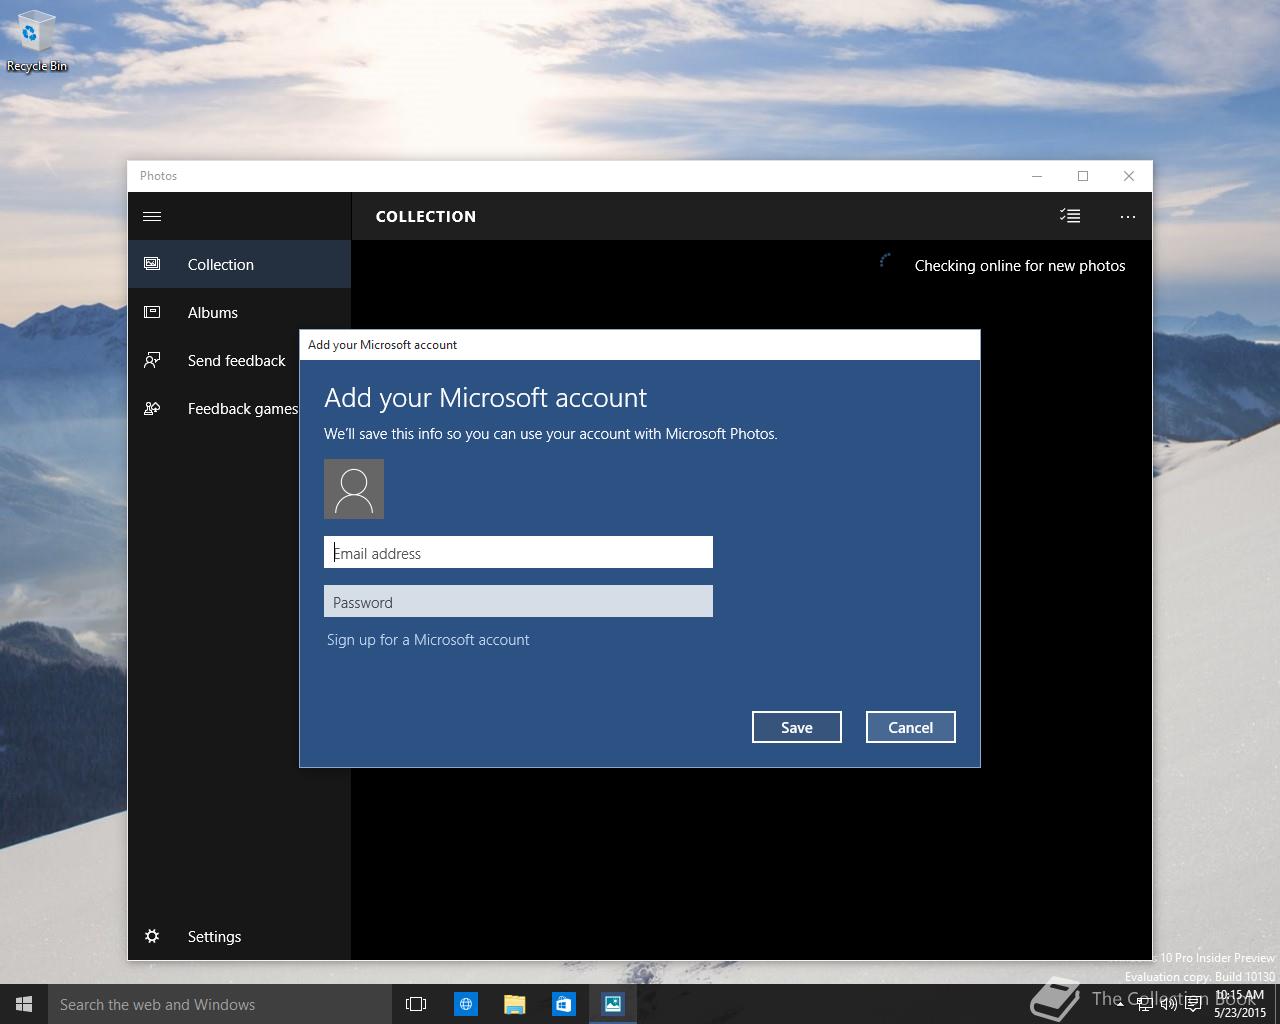Click 'Checking online for new photos' status
Viewport: 1280px width, 1024px height.
[1020, 265]
